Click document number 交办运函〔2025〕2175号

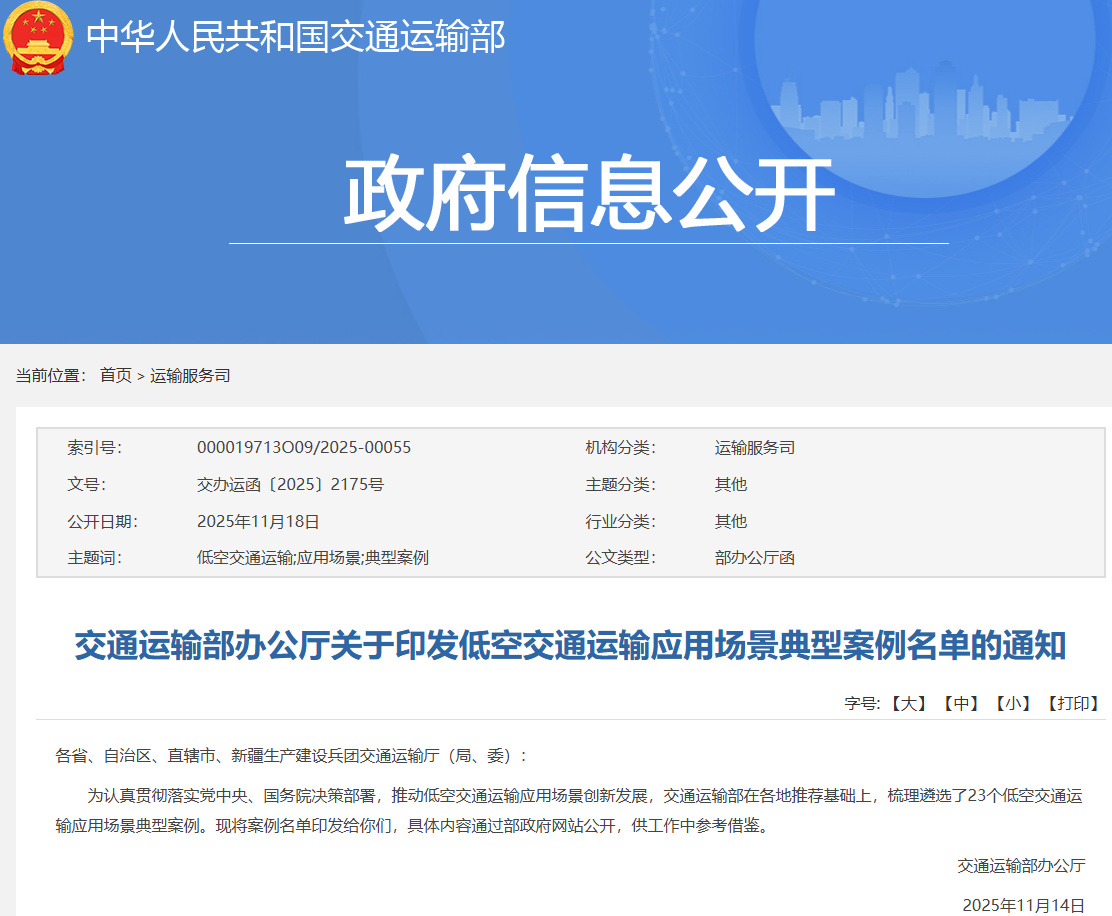tap(290, 485)
